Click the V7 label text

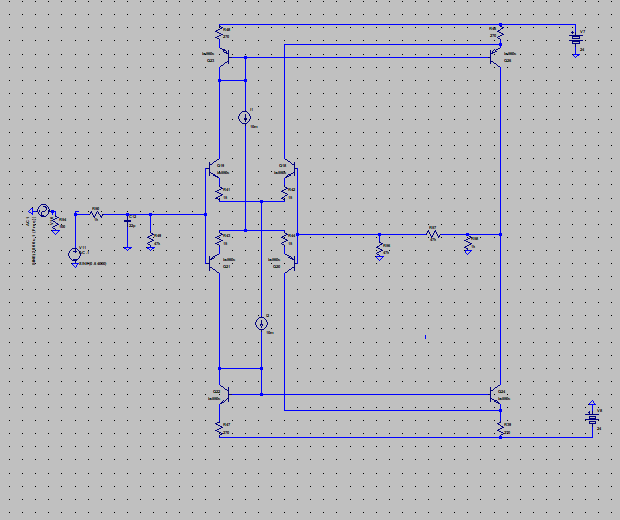[x=582, y=31]
